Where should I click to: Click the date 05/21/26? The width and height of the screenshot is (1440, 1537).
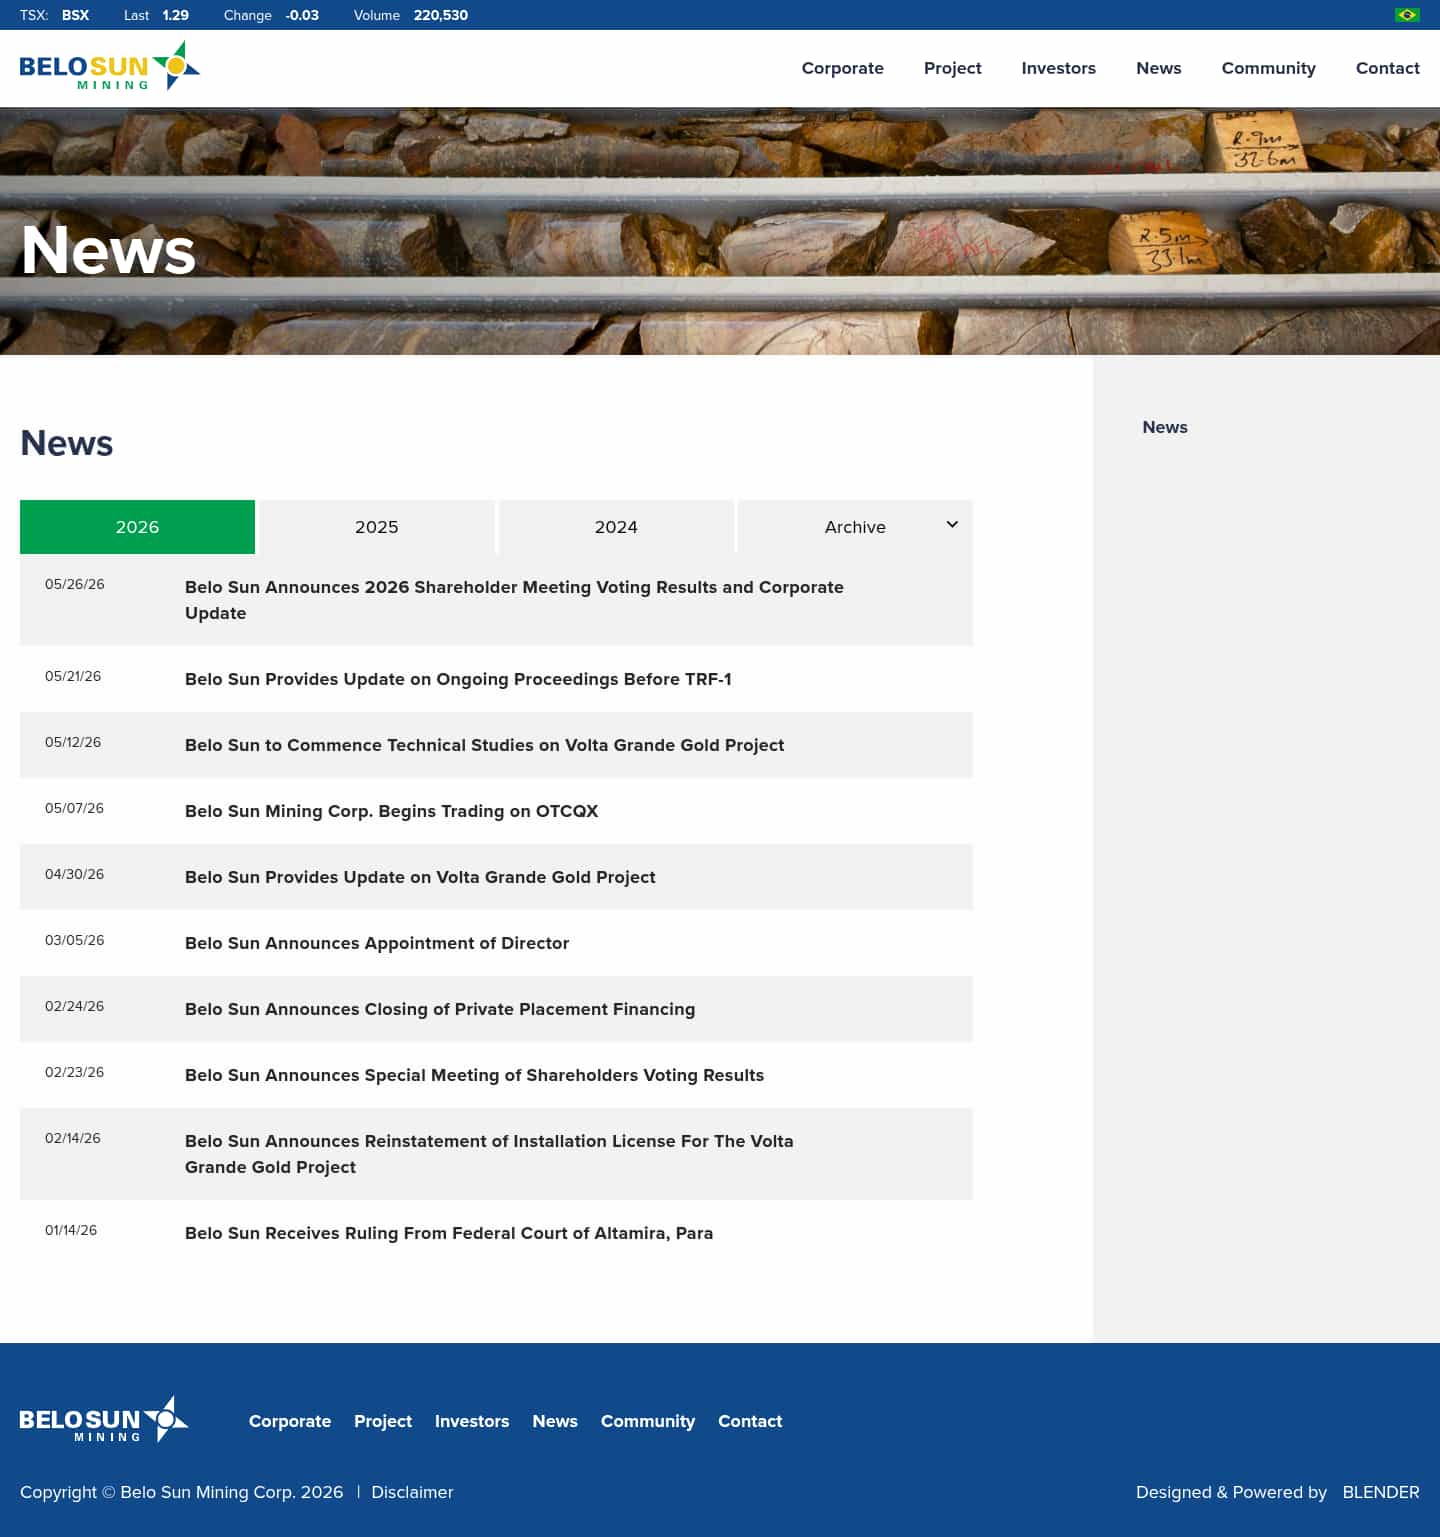tap(73, 676)
